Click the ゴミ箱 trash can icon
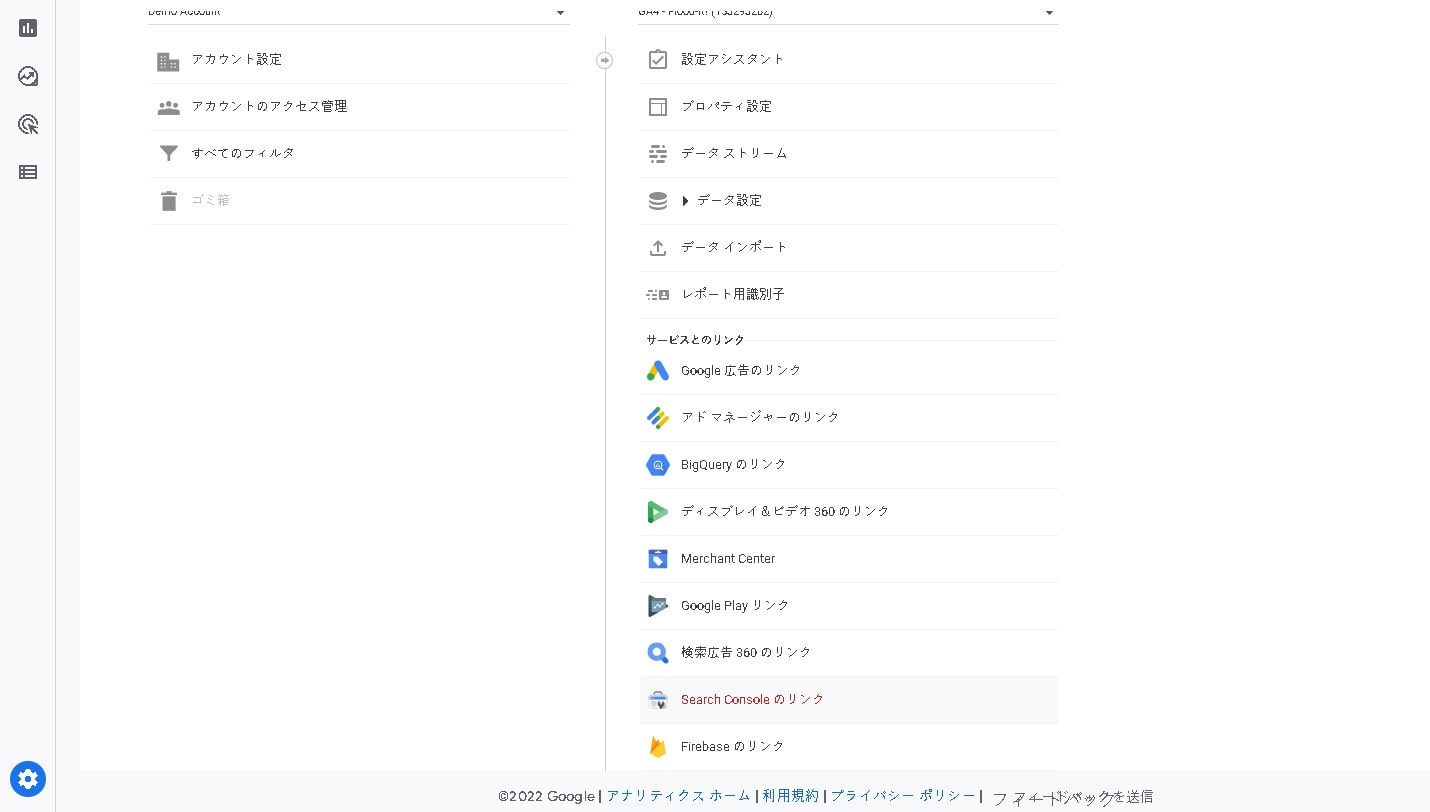The width and height of the screenshot is (1430, 812). click(168, 201)
